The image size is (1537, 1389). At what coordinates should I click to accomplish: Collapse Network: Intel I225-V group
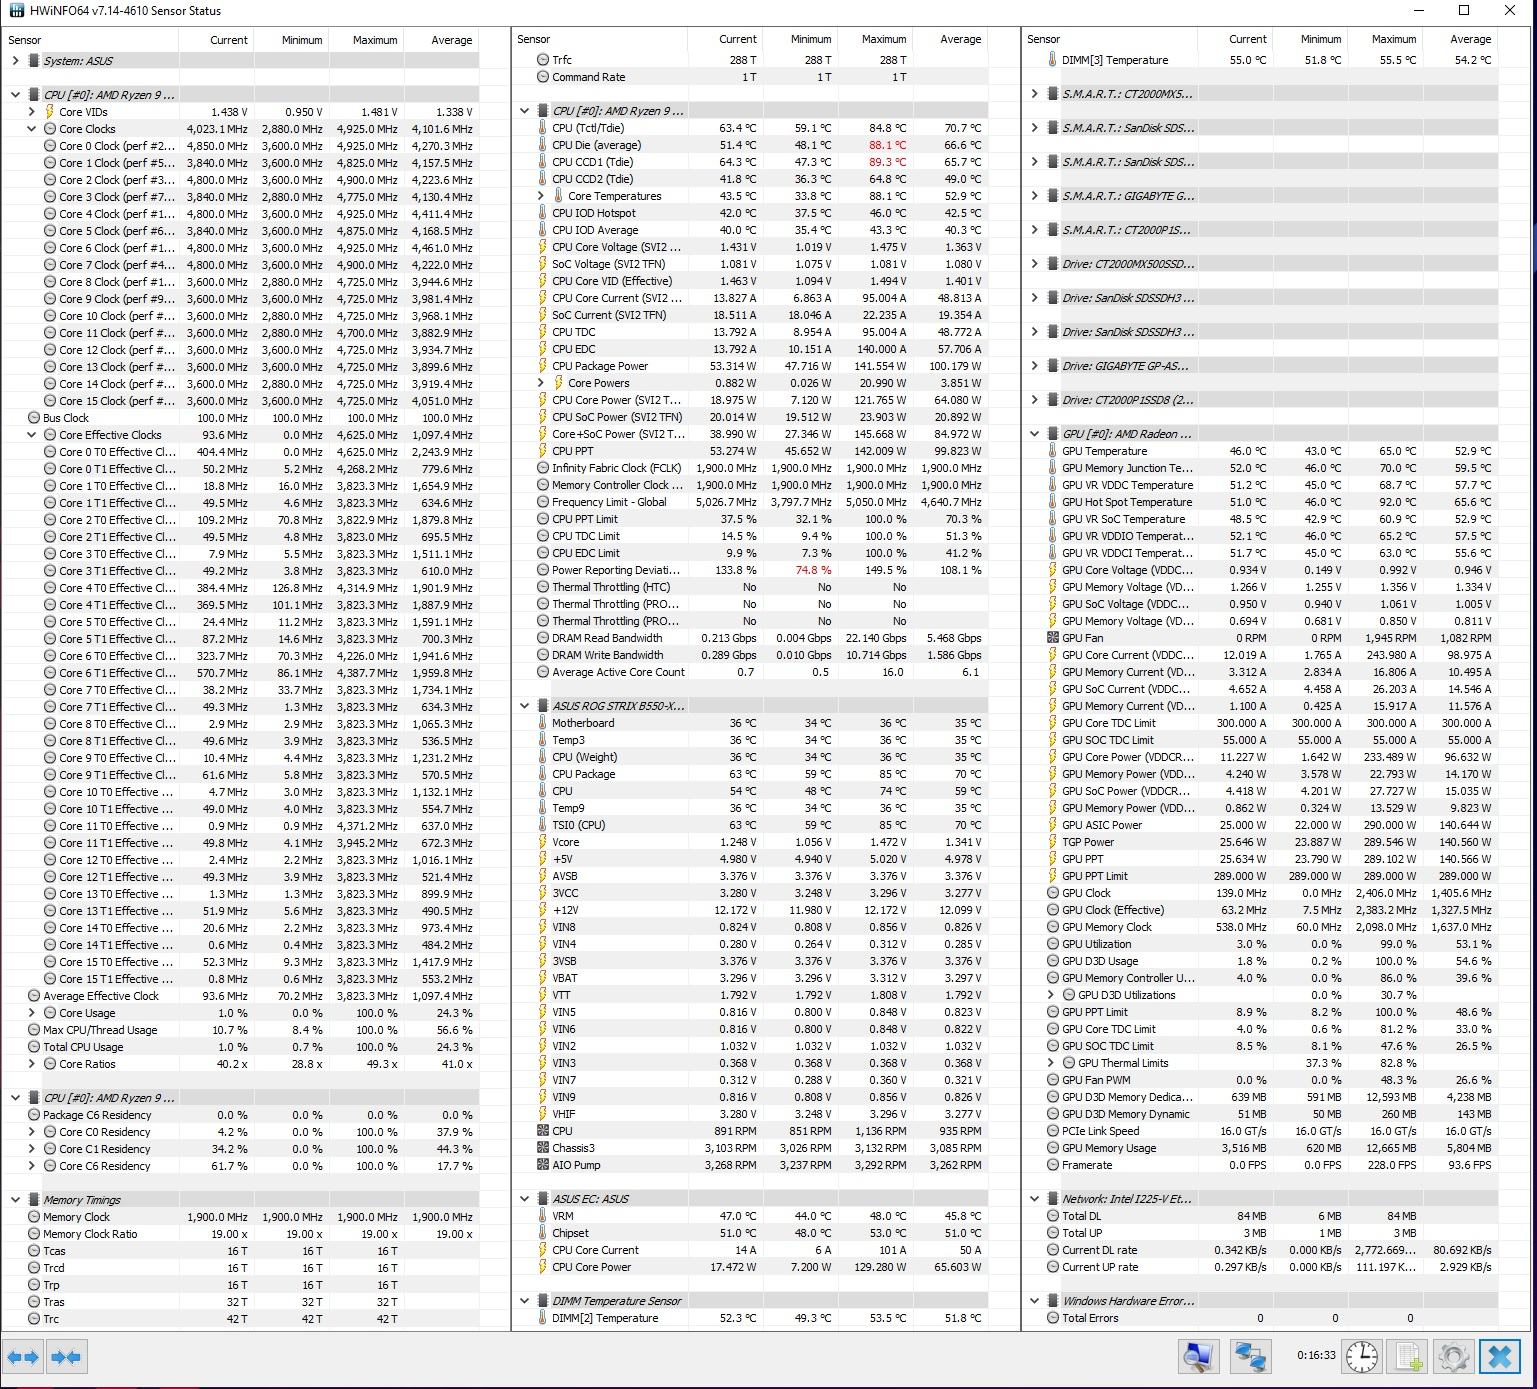click(x=1035, y=1199)
